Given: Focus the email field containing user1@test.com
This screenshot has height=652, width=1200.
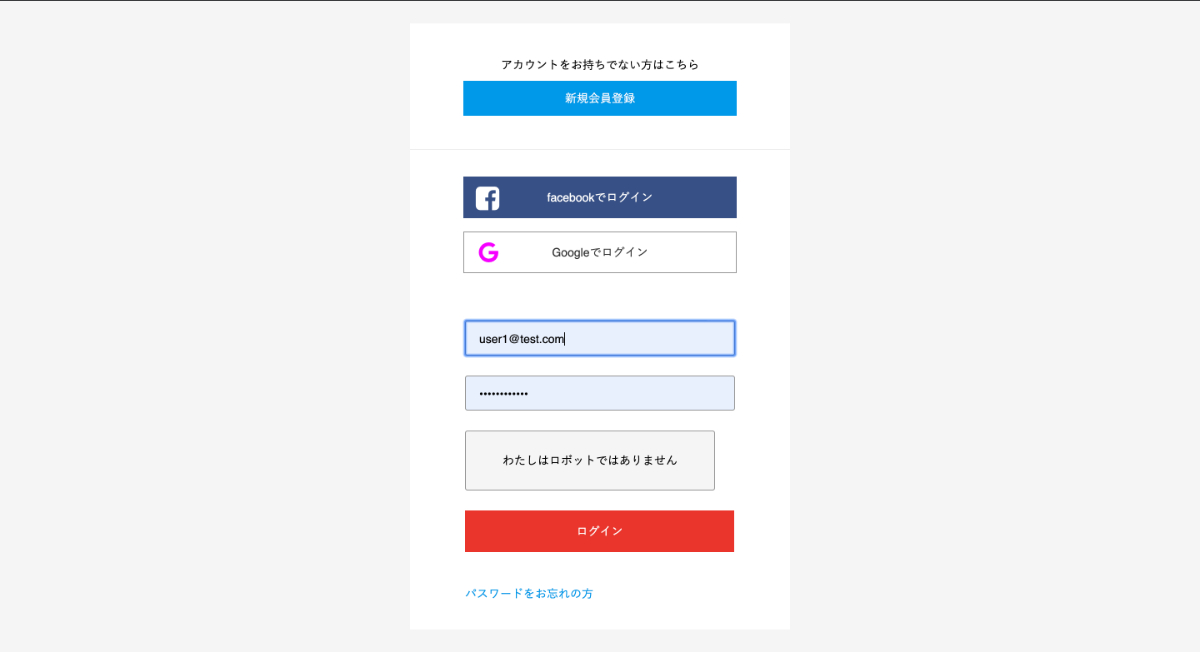Looking at the screenshot, I should click(x=600, y=339).
